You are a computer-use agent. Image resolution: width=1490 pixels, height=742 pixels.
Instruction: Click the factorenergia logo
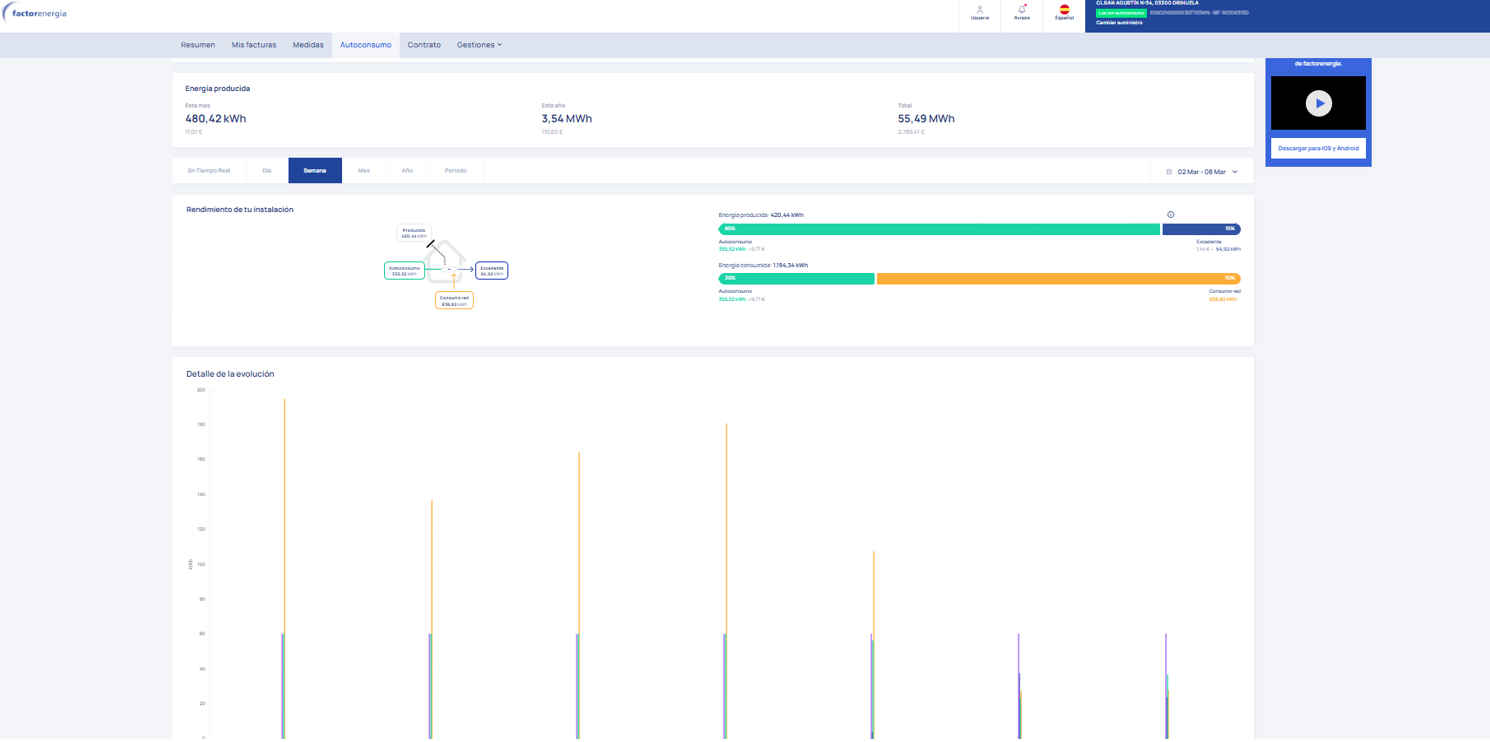pos(36,14)
